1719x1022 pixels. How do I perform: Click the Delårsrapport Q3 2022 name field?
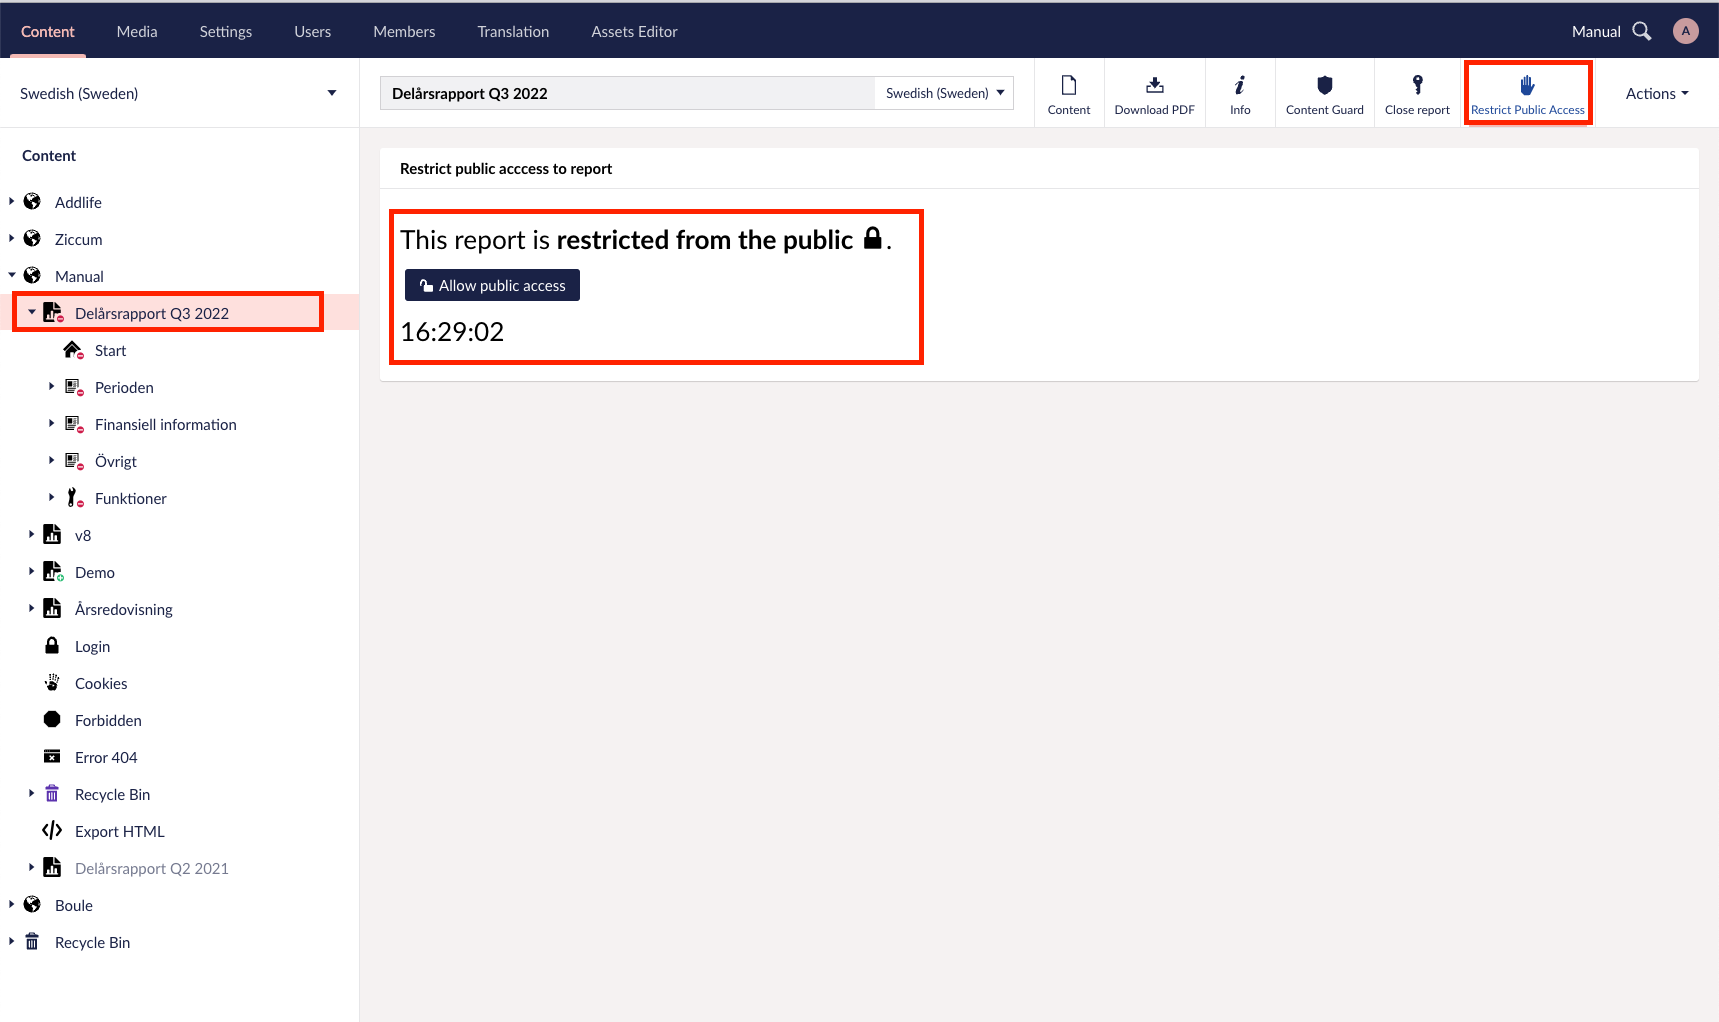pyautogui.click(x=627, y=94)
